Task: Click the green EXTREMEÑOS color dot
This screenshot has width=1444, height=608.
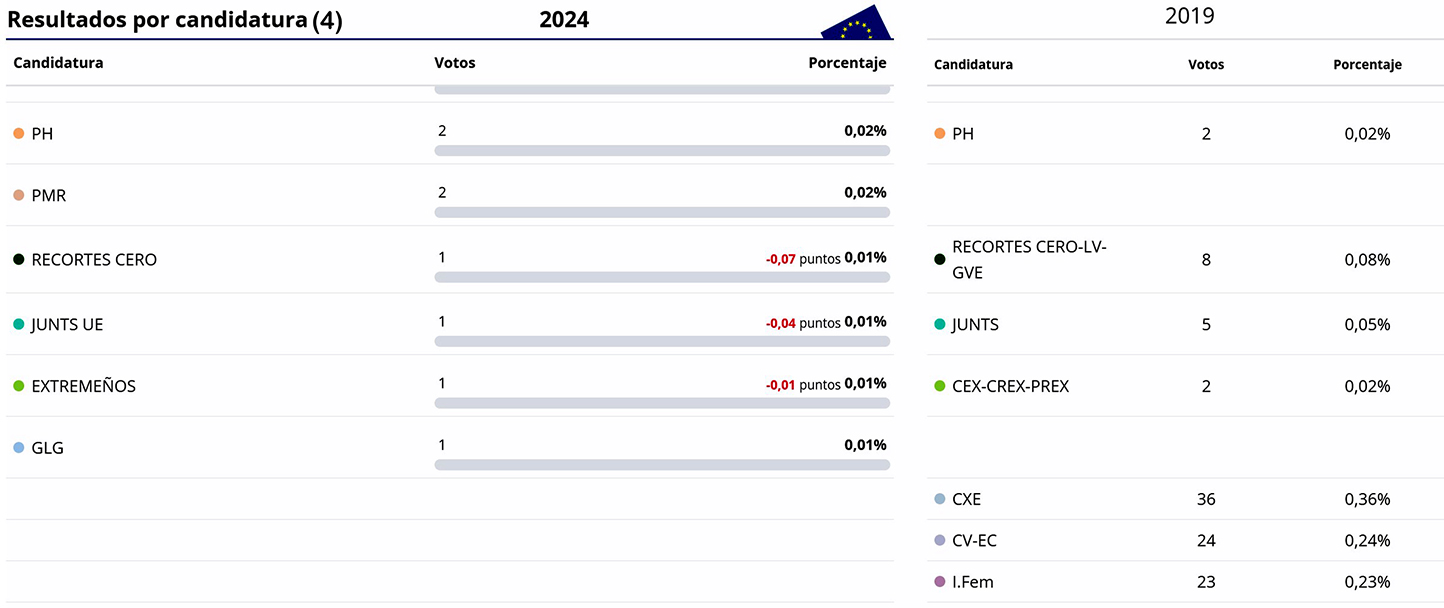Action: pos(18,386)
